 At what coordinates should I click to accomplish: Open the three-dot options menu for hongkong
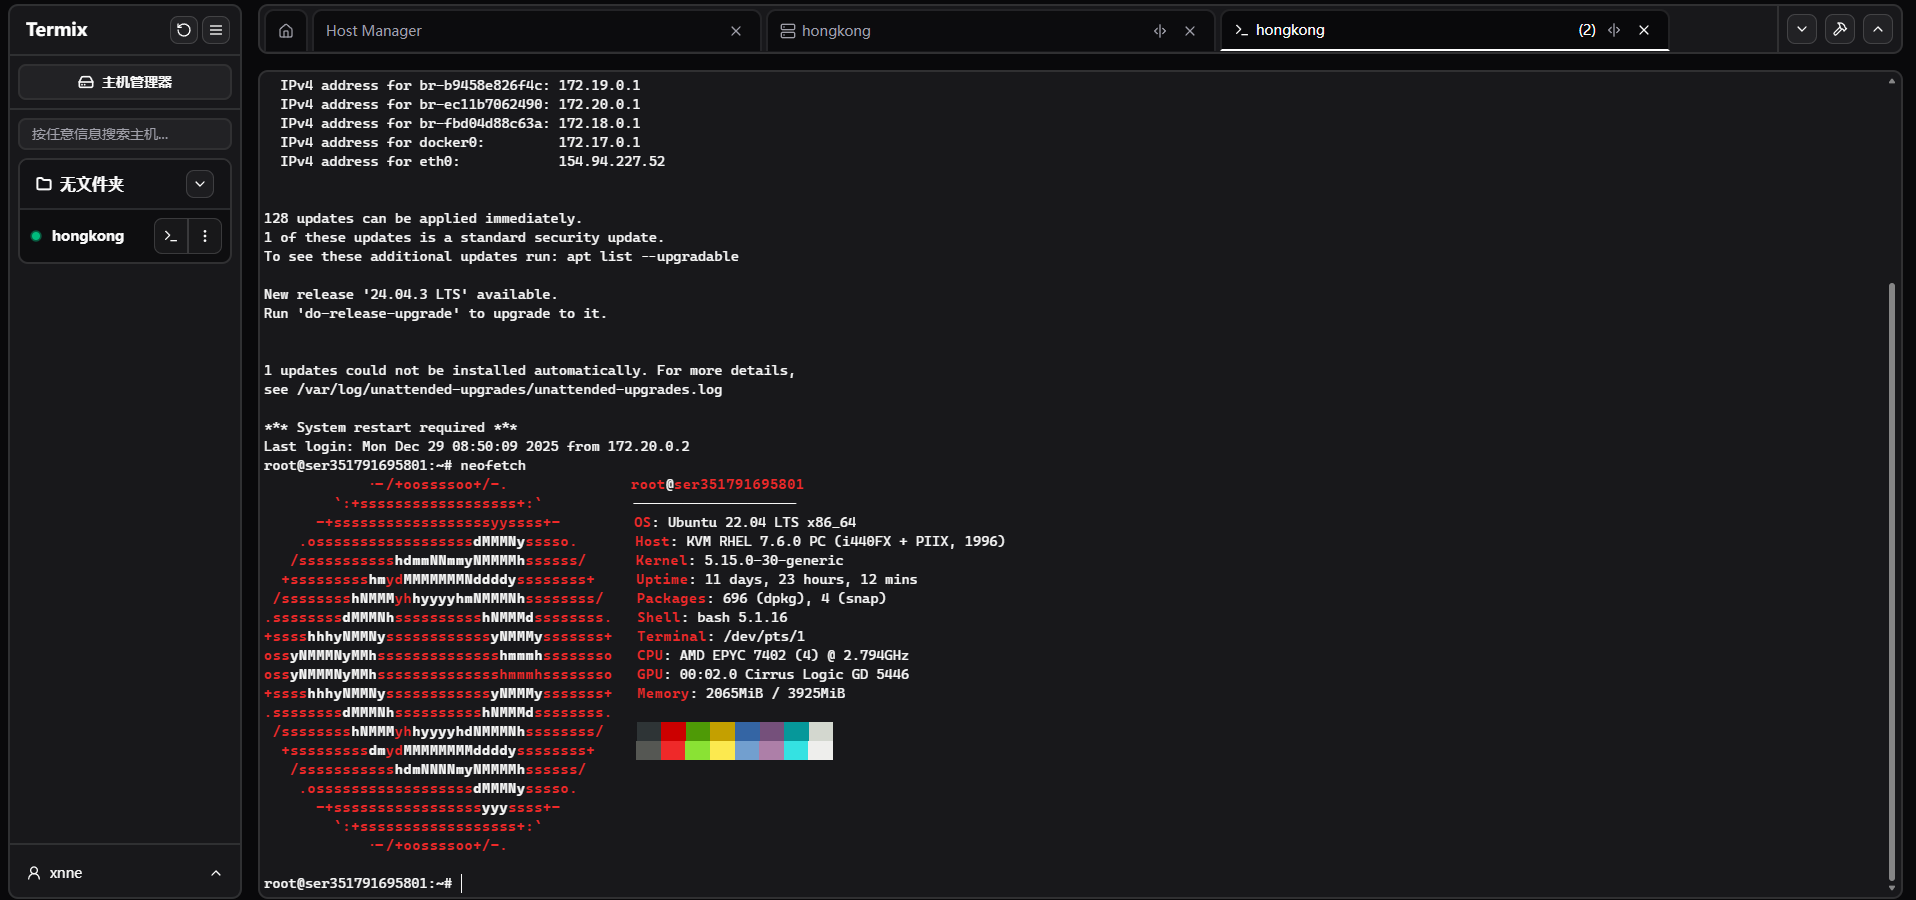[205, 236]
